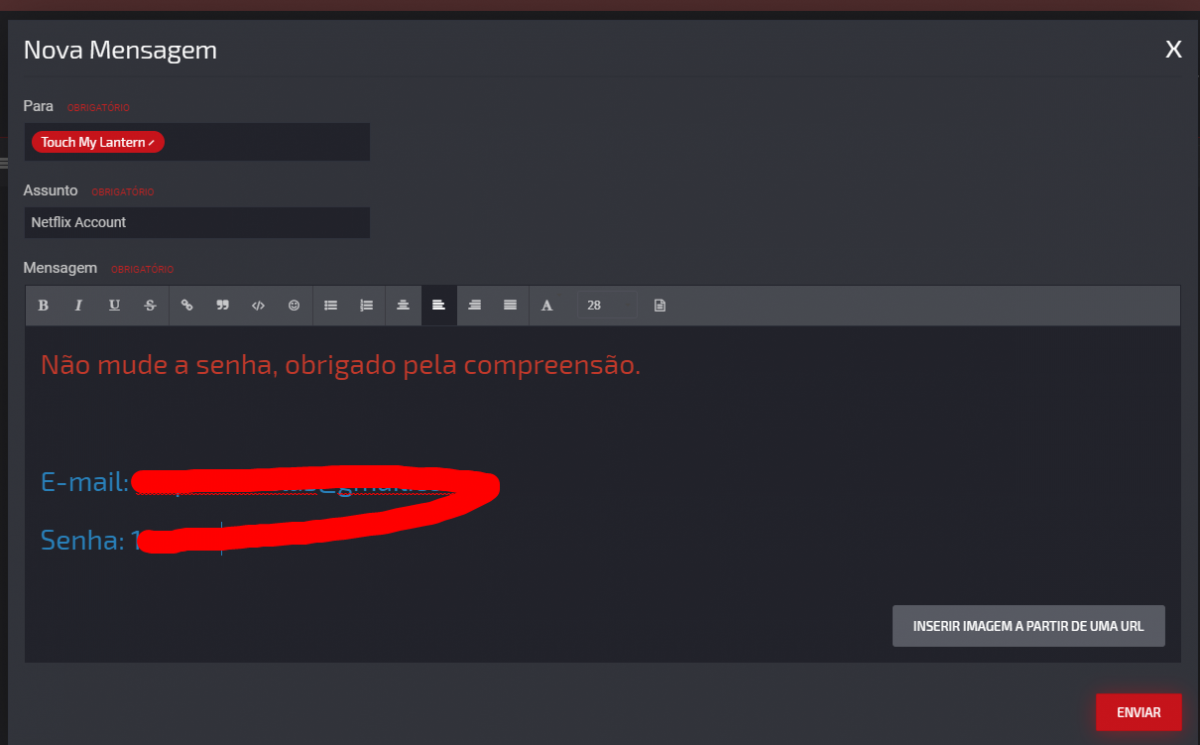The height and width of the screenshot is (745, 1200).
Task: Insert a bulleted list
Action: (331, 305)
